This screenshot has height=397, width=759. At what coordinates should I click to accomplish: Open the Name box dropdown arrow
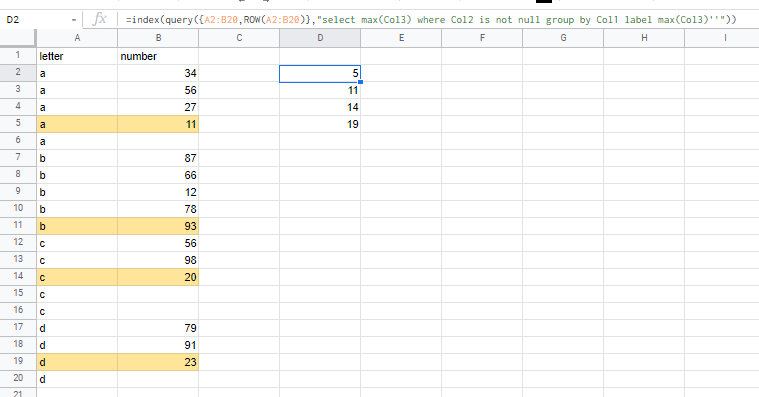[x=74, y=20]
